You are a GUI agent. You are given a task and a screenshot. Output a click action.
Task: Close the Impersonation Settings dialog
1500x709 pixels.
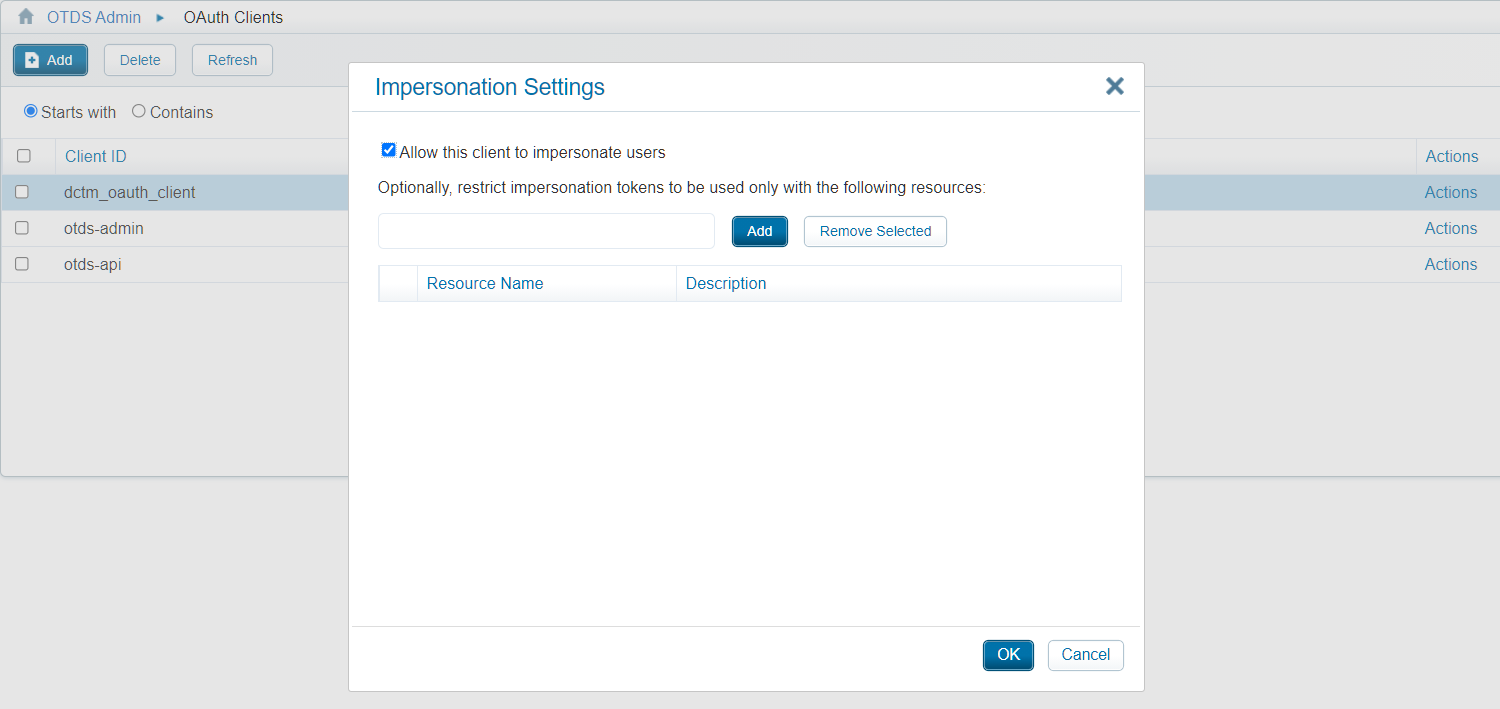[1115, 87]
